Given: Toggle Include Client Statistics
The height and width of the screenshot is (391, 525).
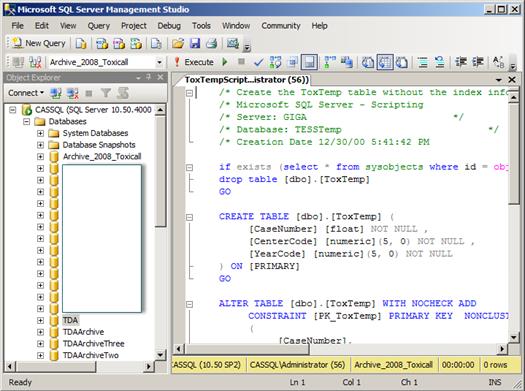Looking at the screenshot, I should 347,62.
